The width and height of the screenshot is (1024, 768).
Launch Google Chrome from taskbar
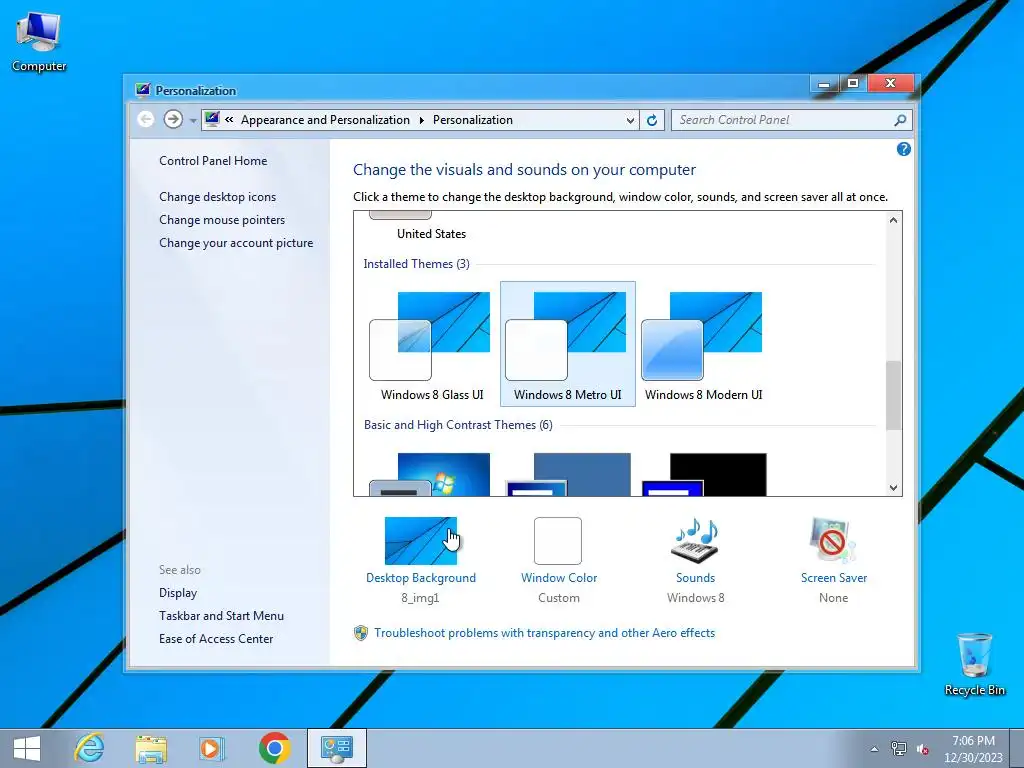click(x=274, y=748)
